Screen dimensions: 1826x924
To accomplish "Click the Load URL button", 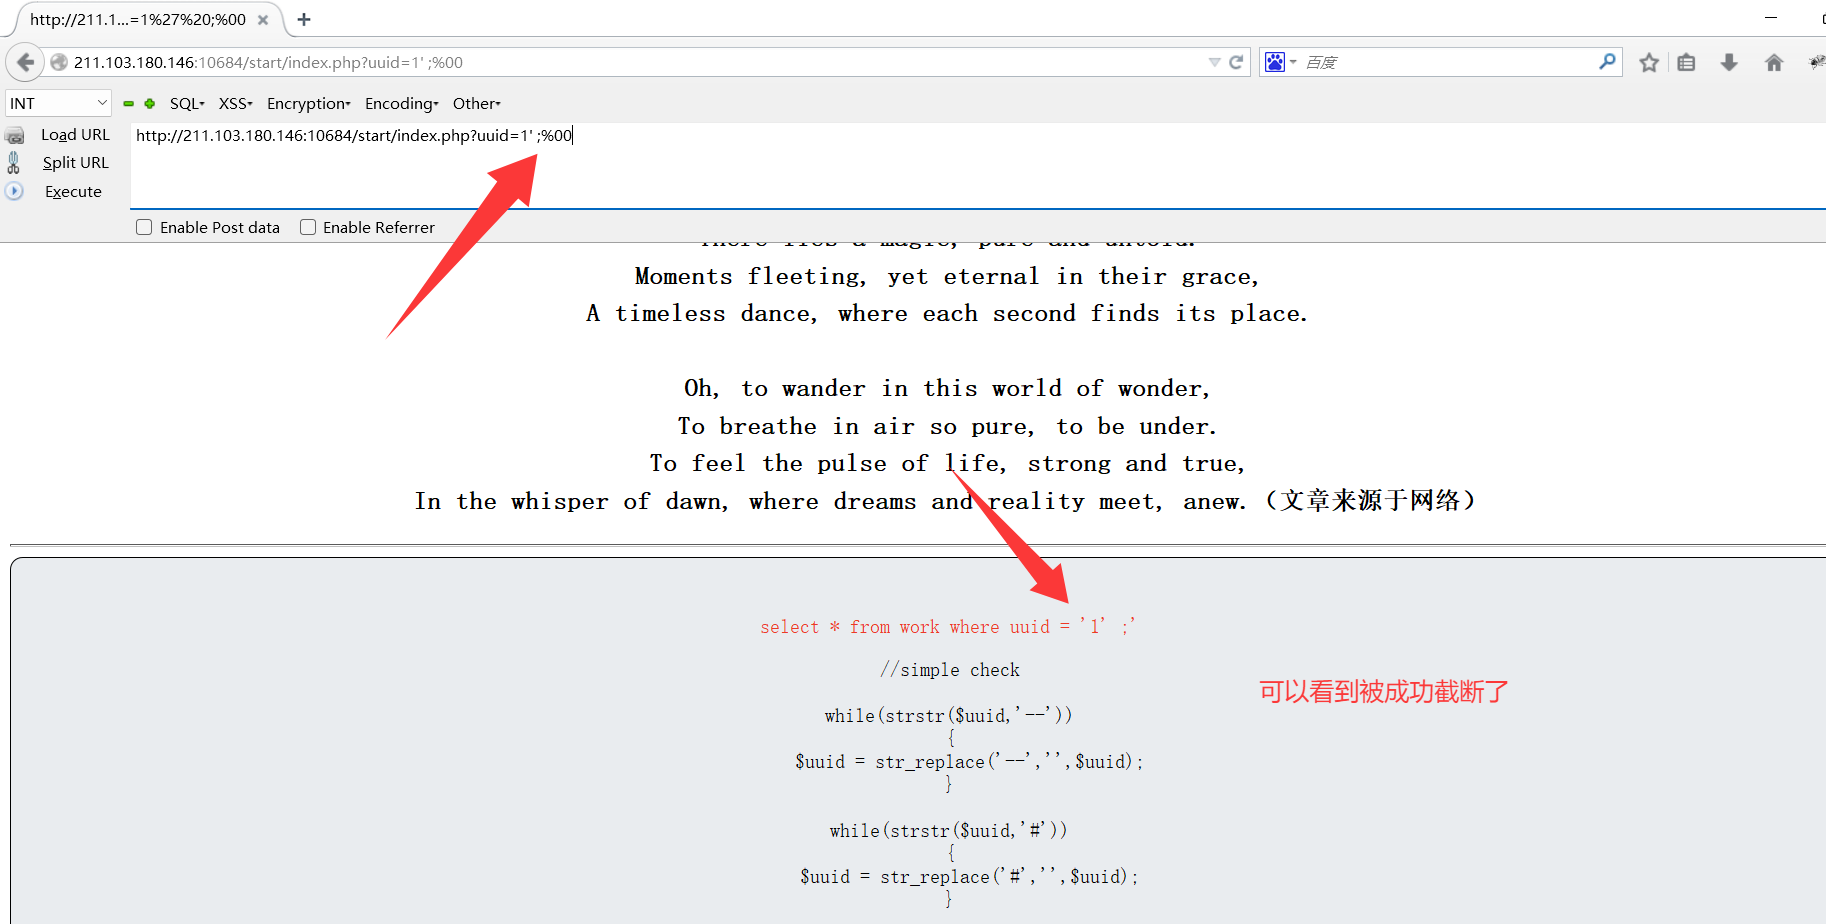I will 75,135.
